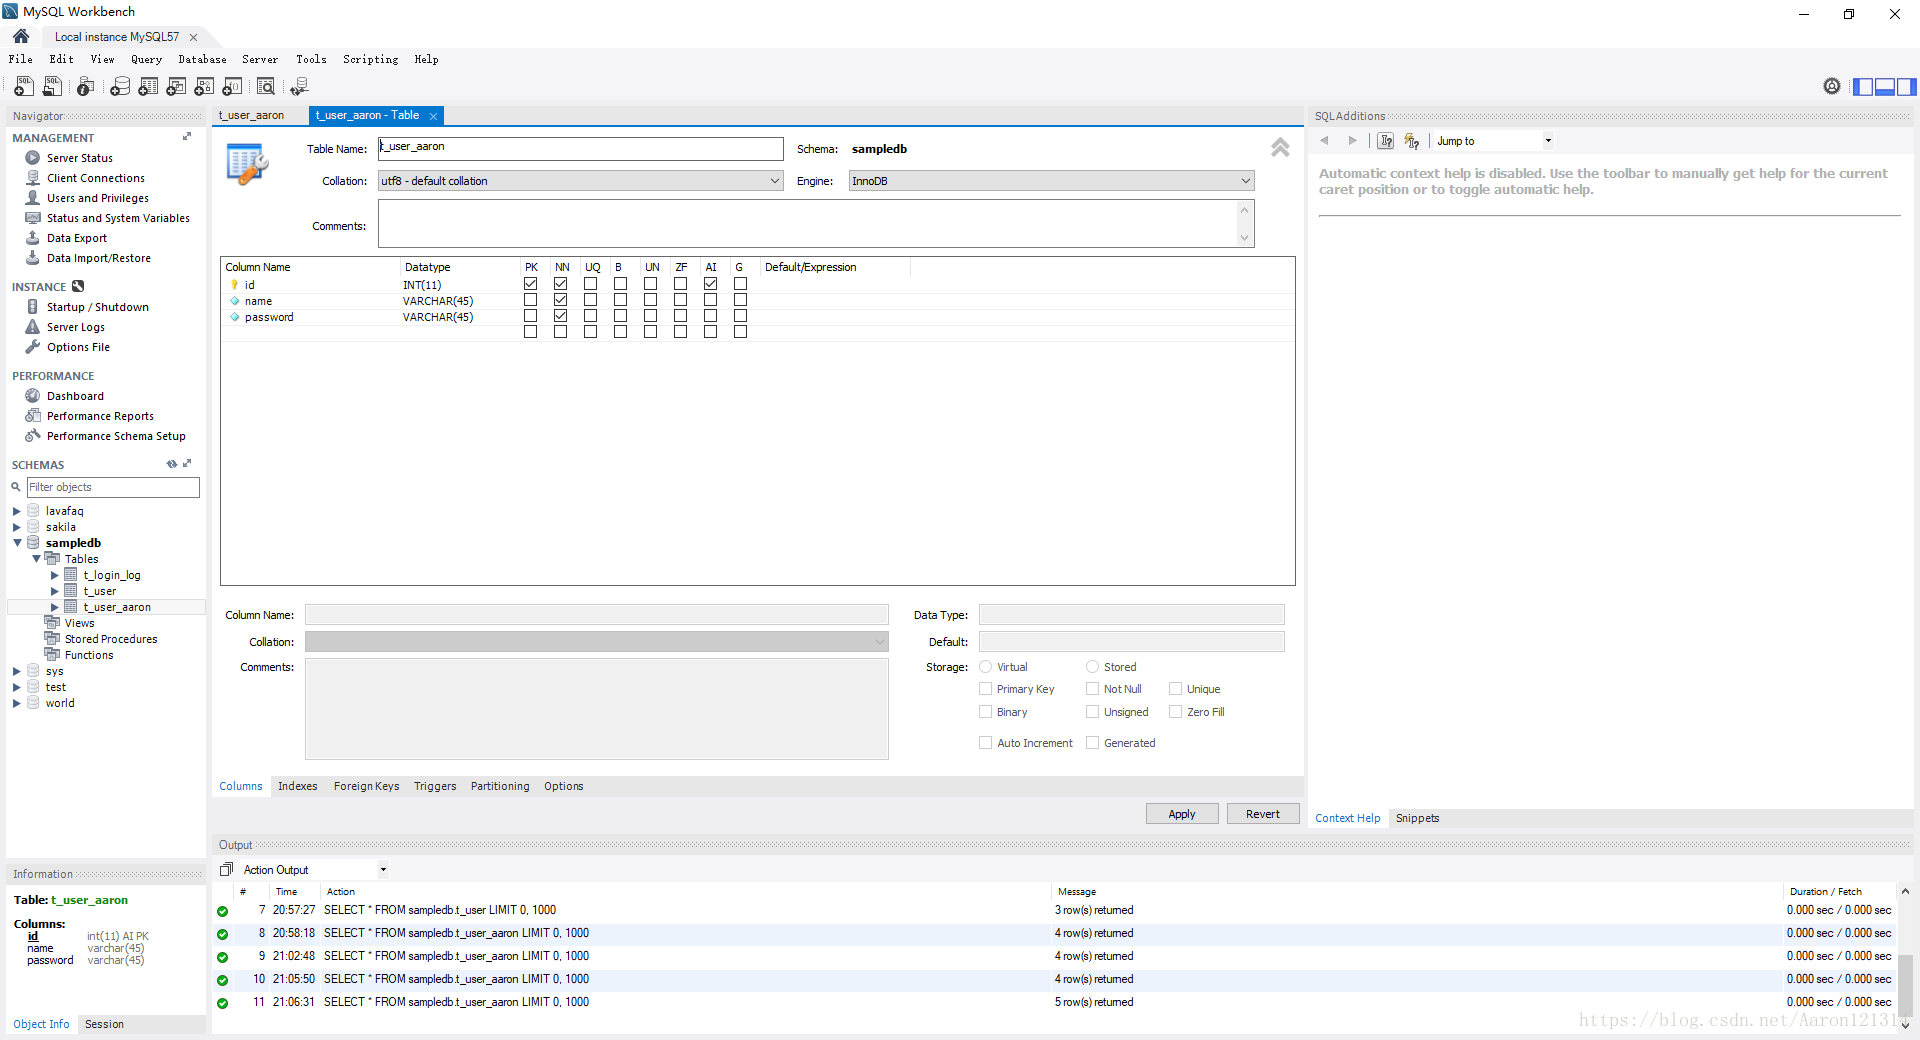Screen dimensions: 1920x1040
Task: Open the Engine dropdown
Action: [x=1051, y=181]
